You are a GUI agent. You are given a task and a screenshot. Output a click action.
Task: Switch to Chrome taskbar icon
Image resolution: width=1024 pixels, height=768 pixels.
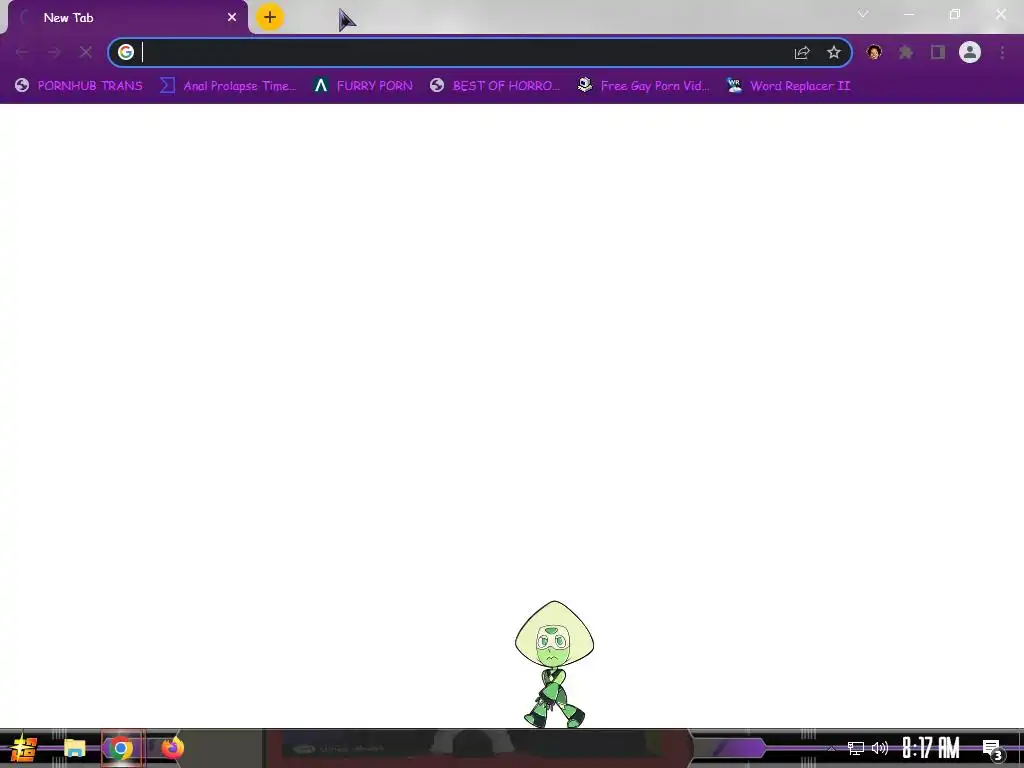point(121,748)
